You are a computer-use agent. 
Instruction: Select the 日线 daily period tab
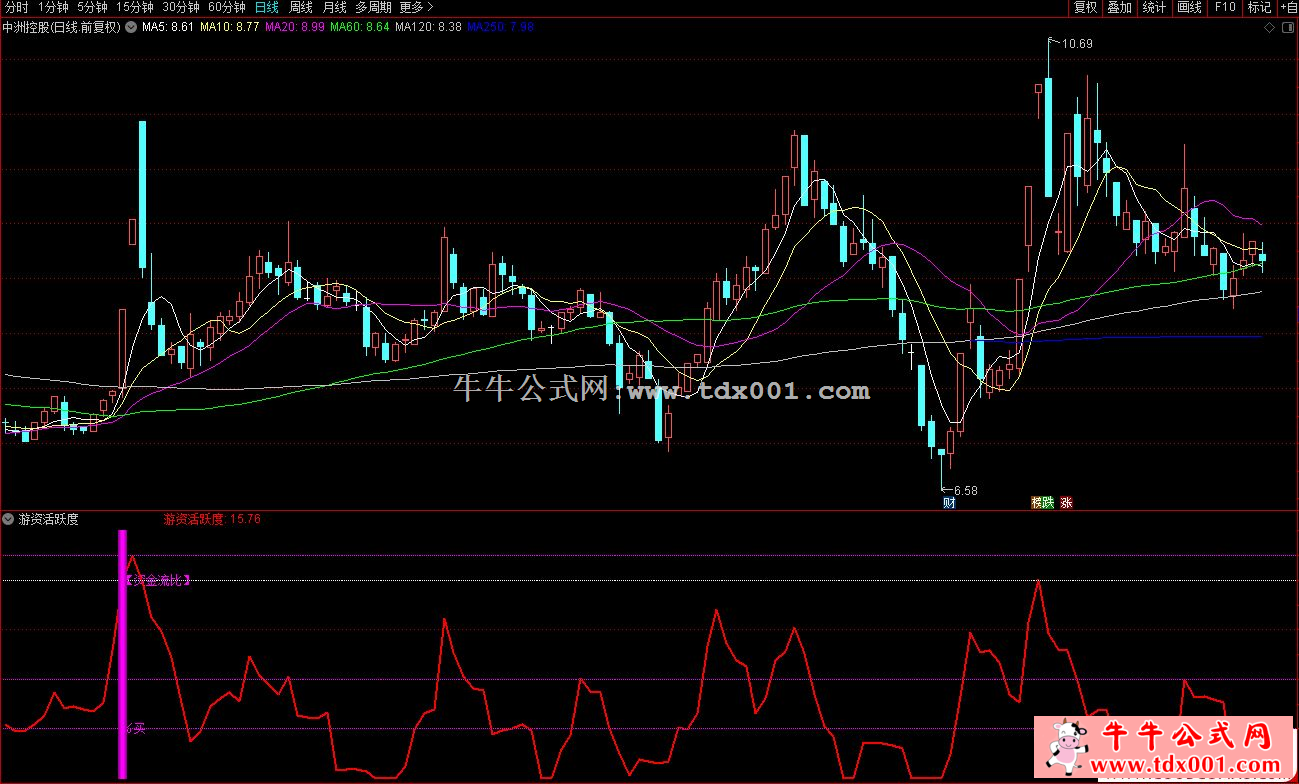point(267,7)
